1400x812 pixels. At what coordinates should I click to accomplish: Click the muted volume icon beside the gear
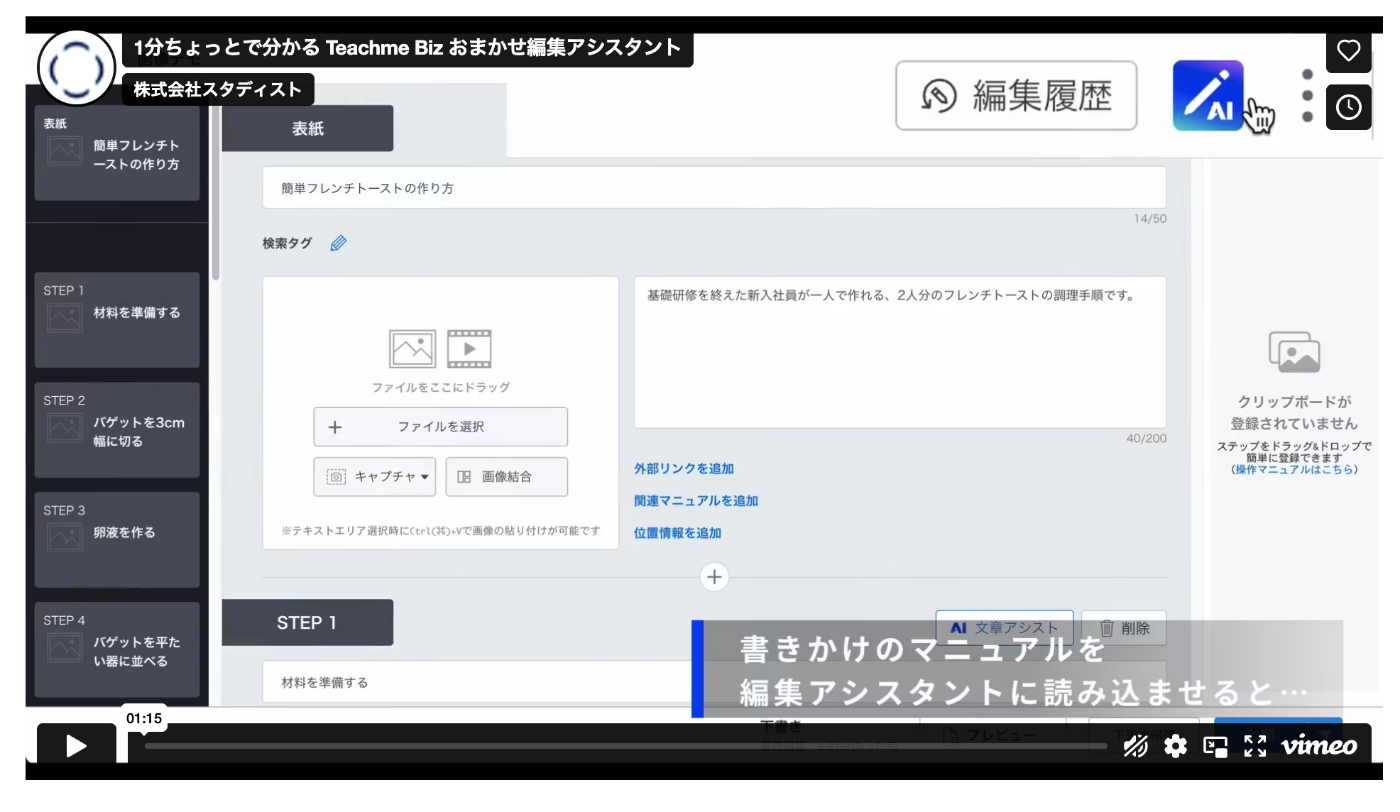(x=1135, y=746)
